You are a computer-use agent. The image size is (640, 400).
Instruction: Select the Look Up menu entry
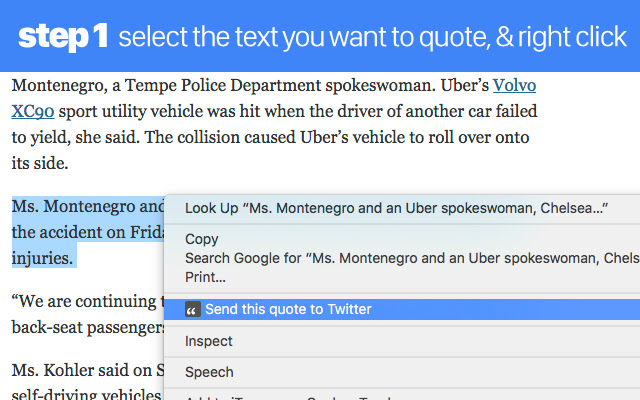click(396, 208)
